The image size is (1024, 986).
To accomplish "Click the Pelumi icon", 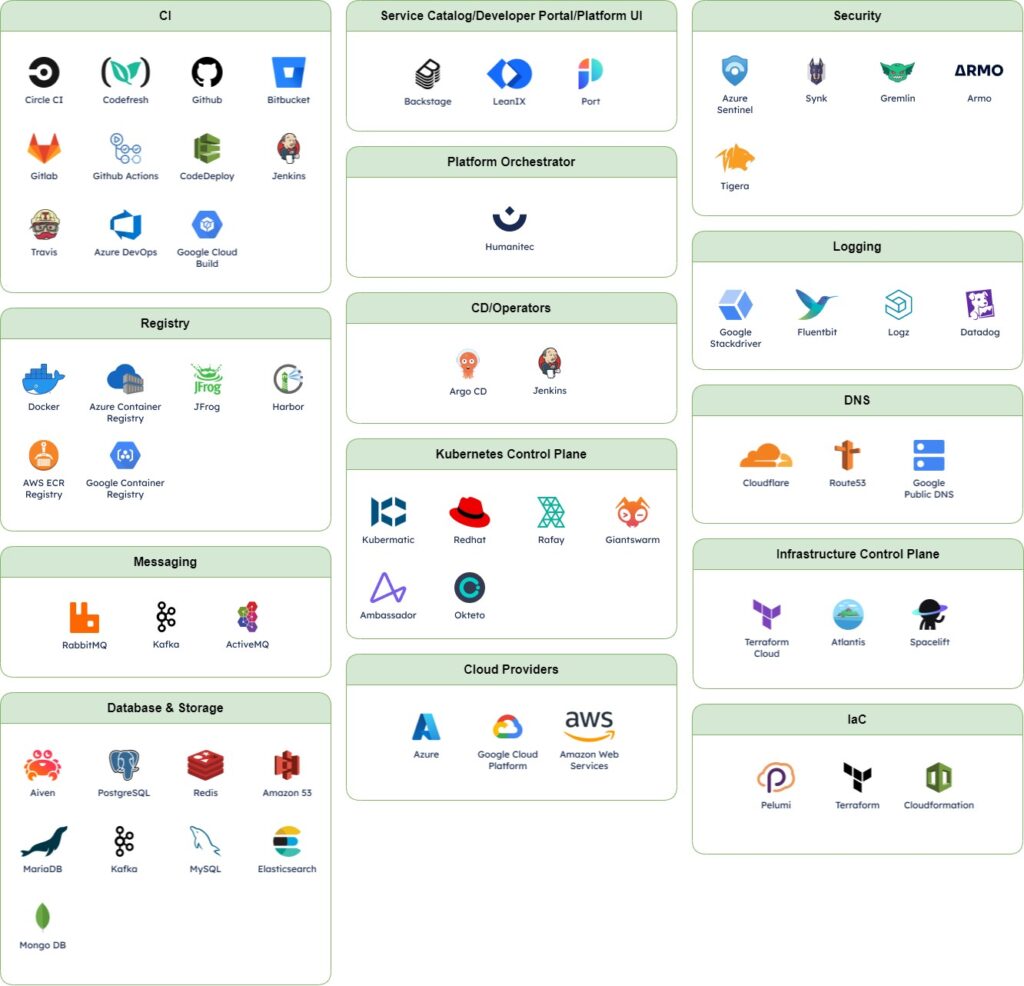I will (x=776, y=778).
